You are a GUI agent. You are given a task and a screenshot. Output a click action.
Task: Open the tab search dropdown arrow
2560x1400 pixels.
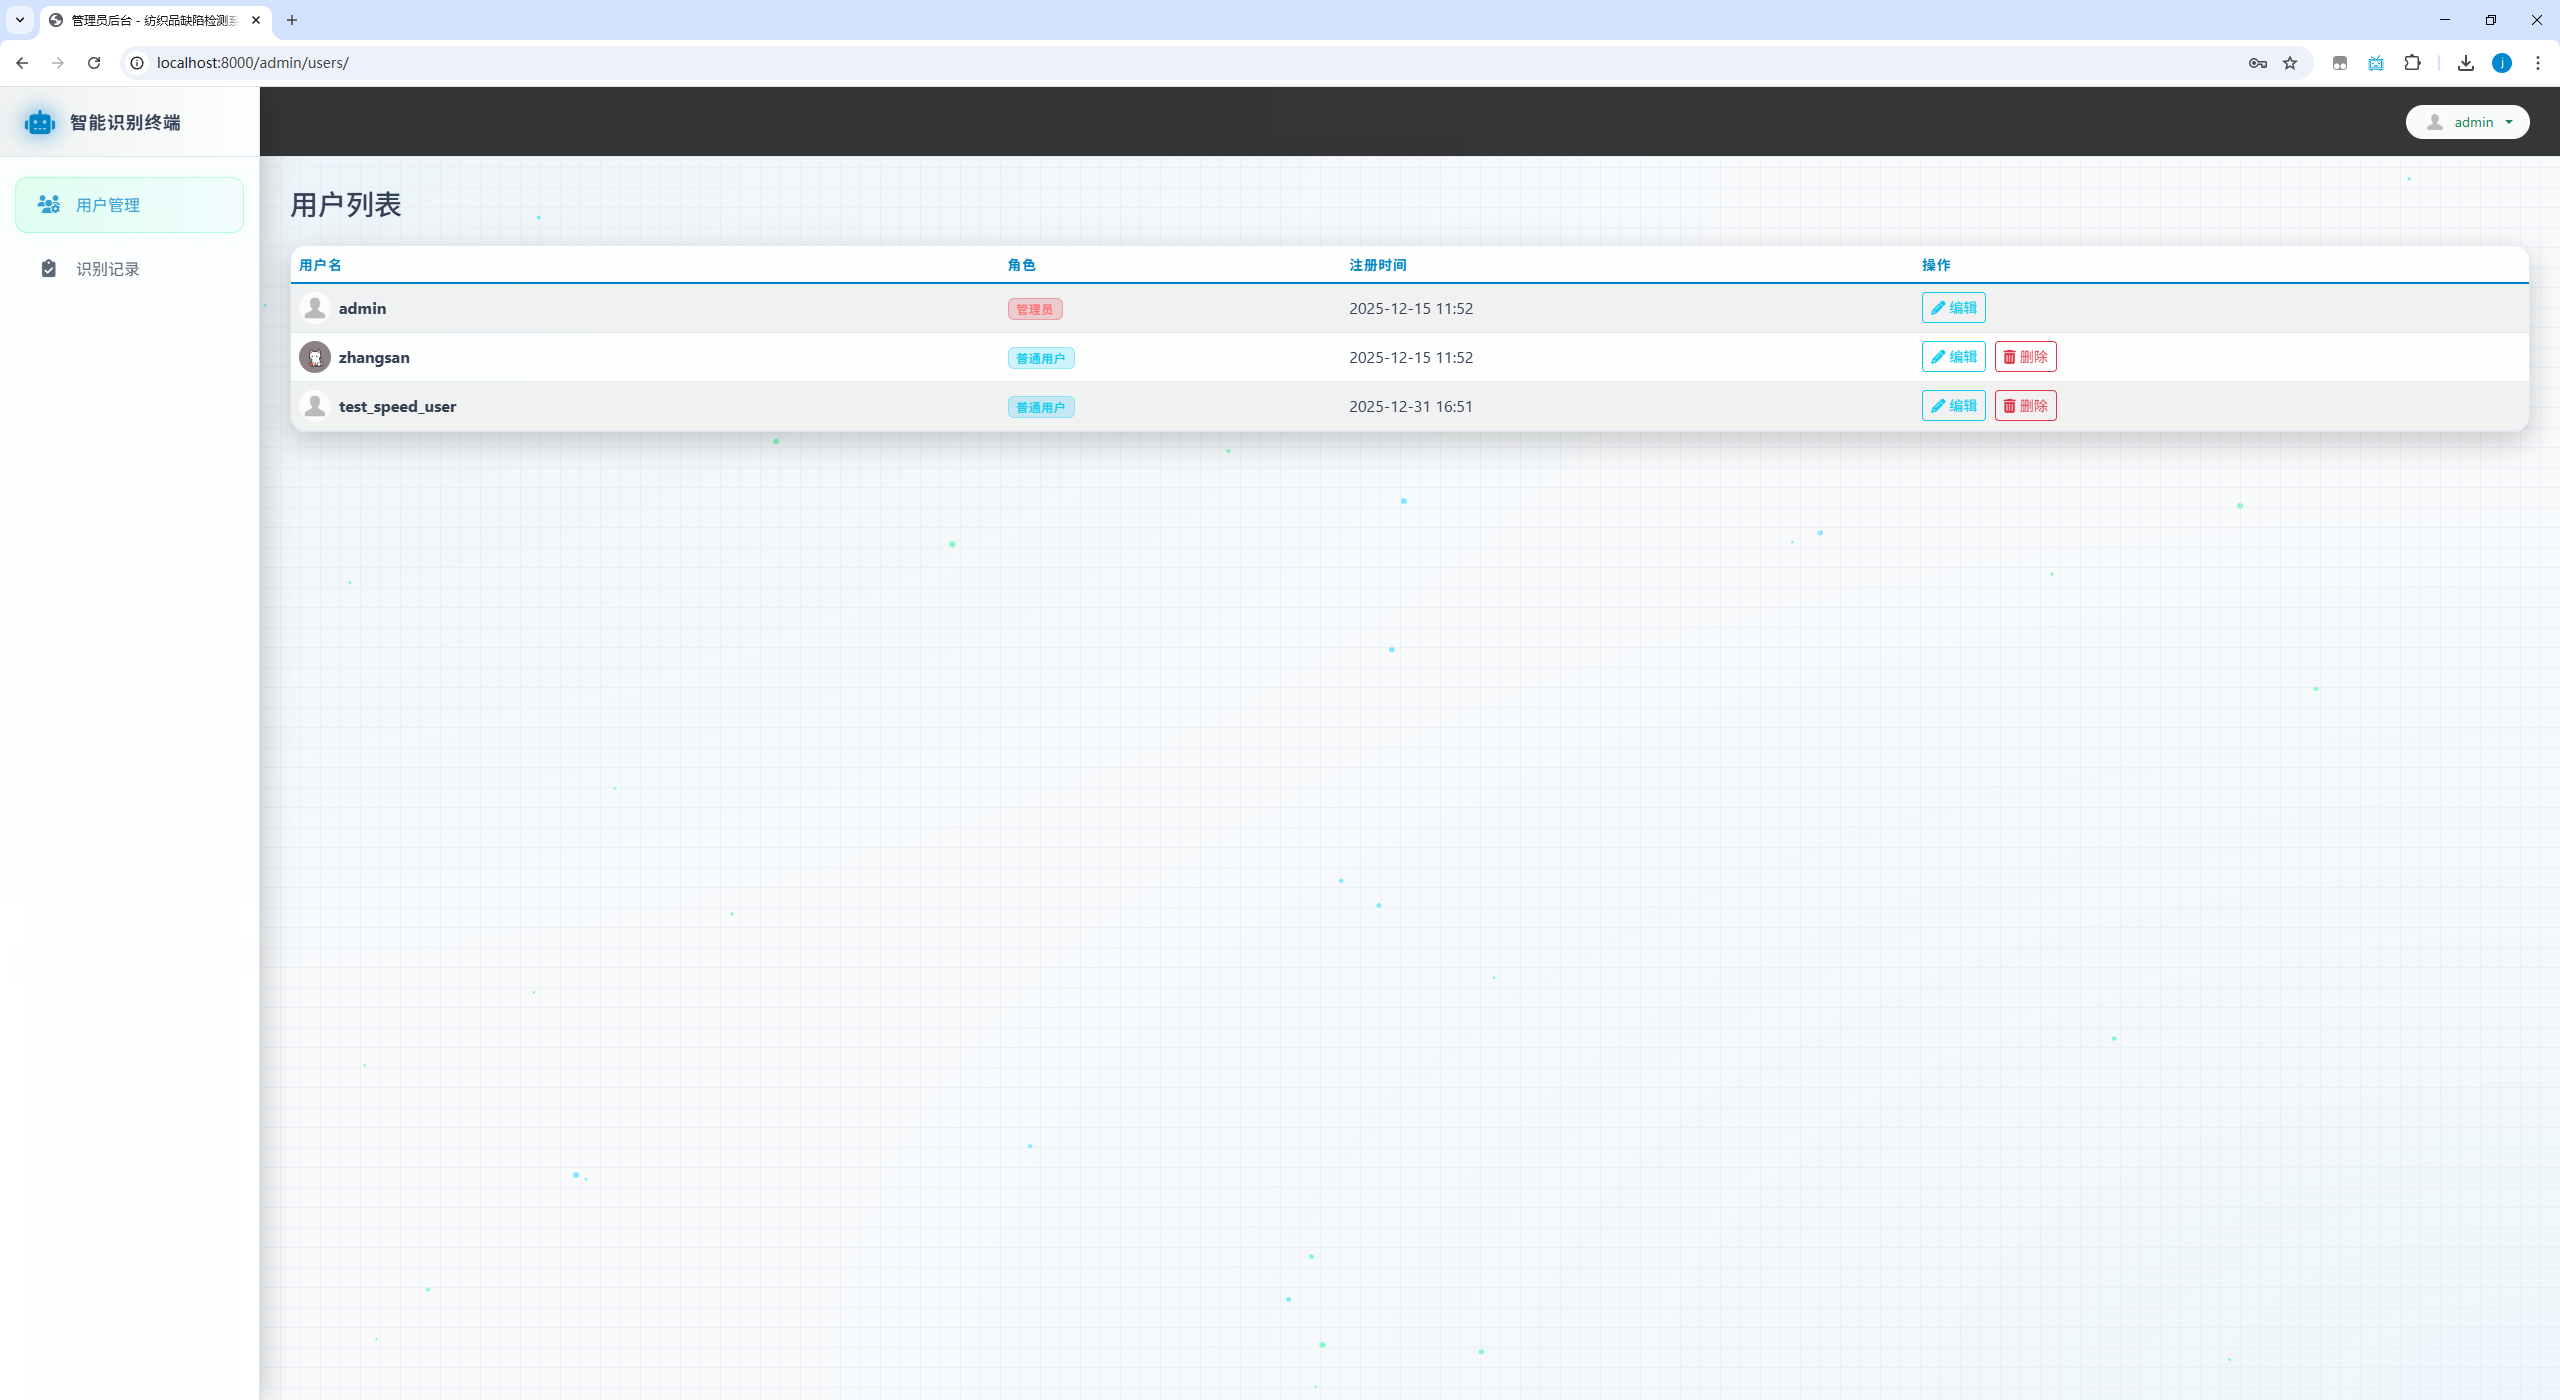[x=20, y=20]
